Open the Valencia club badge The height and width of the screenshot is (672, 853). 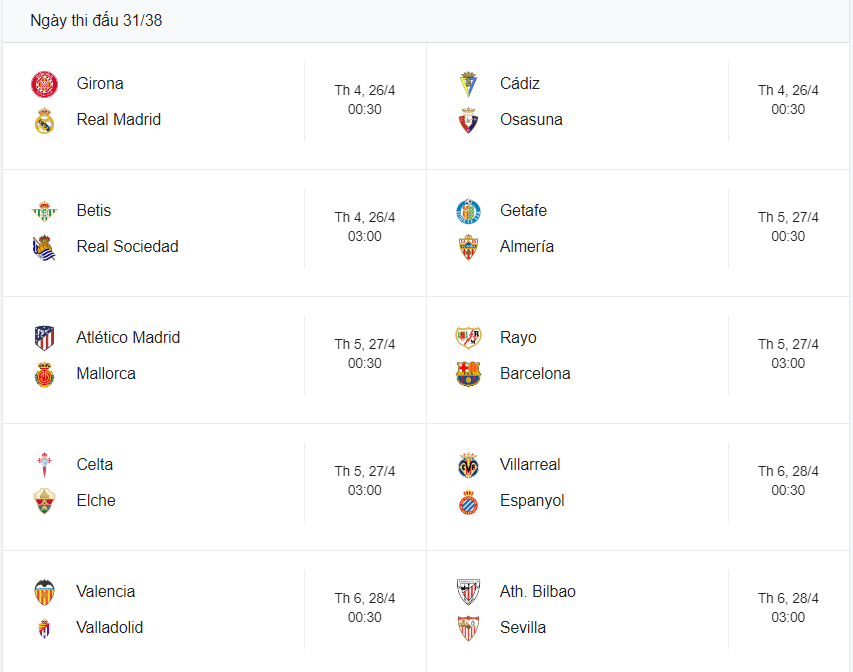44,591
